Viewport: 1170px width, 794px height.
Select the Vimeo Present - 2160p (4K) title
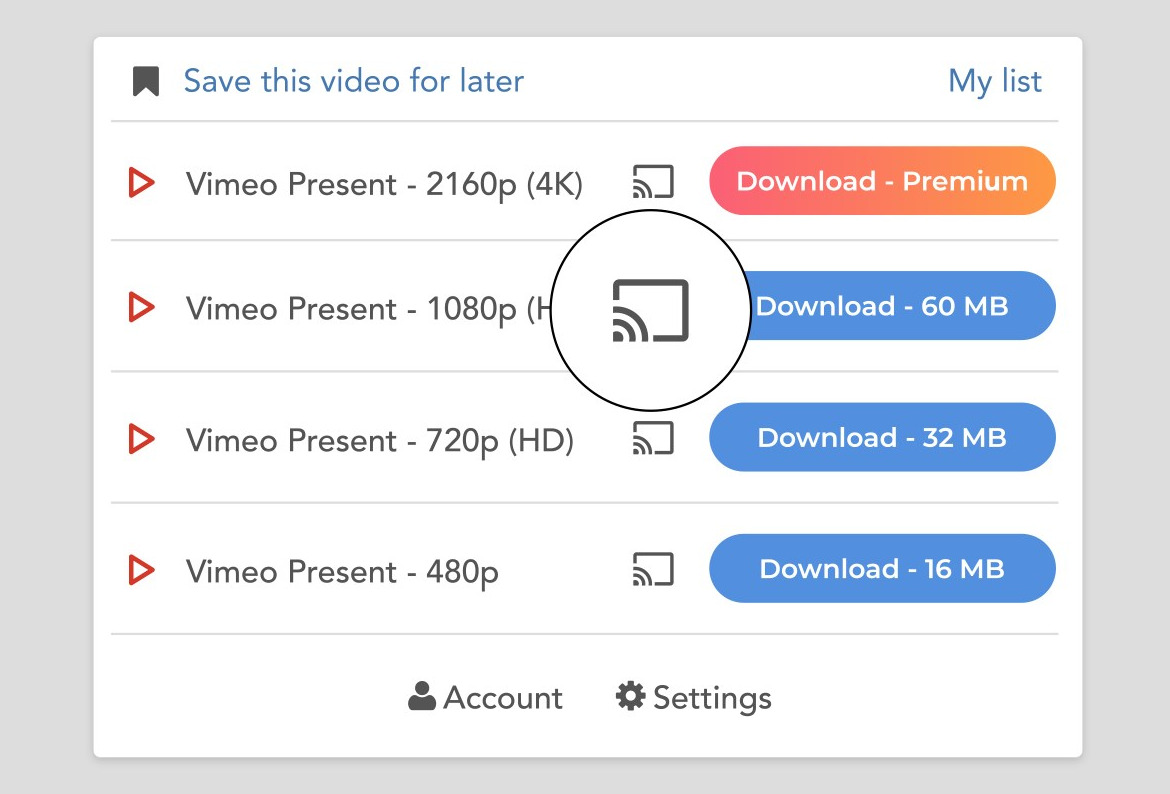(384, 184)
